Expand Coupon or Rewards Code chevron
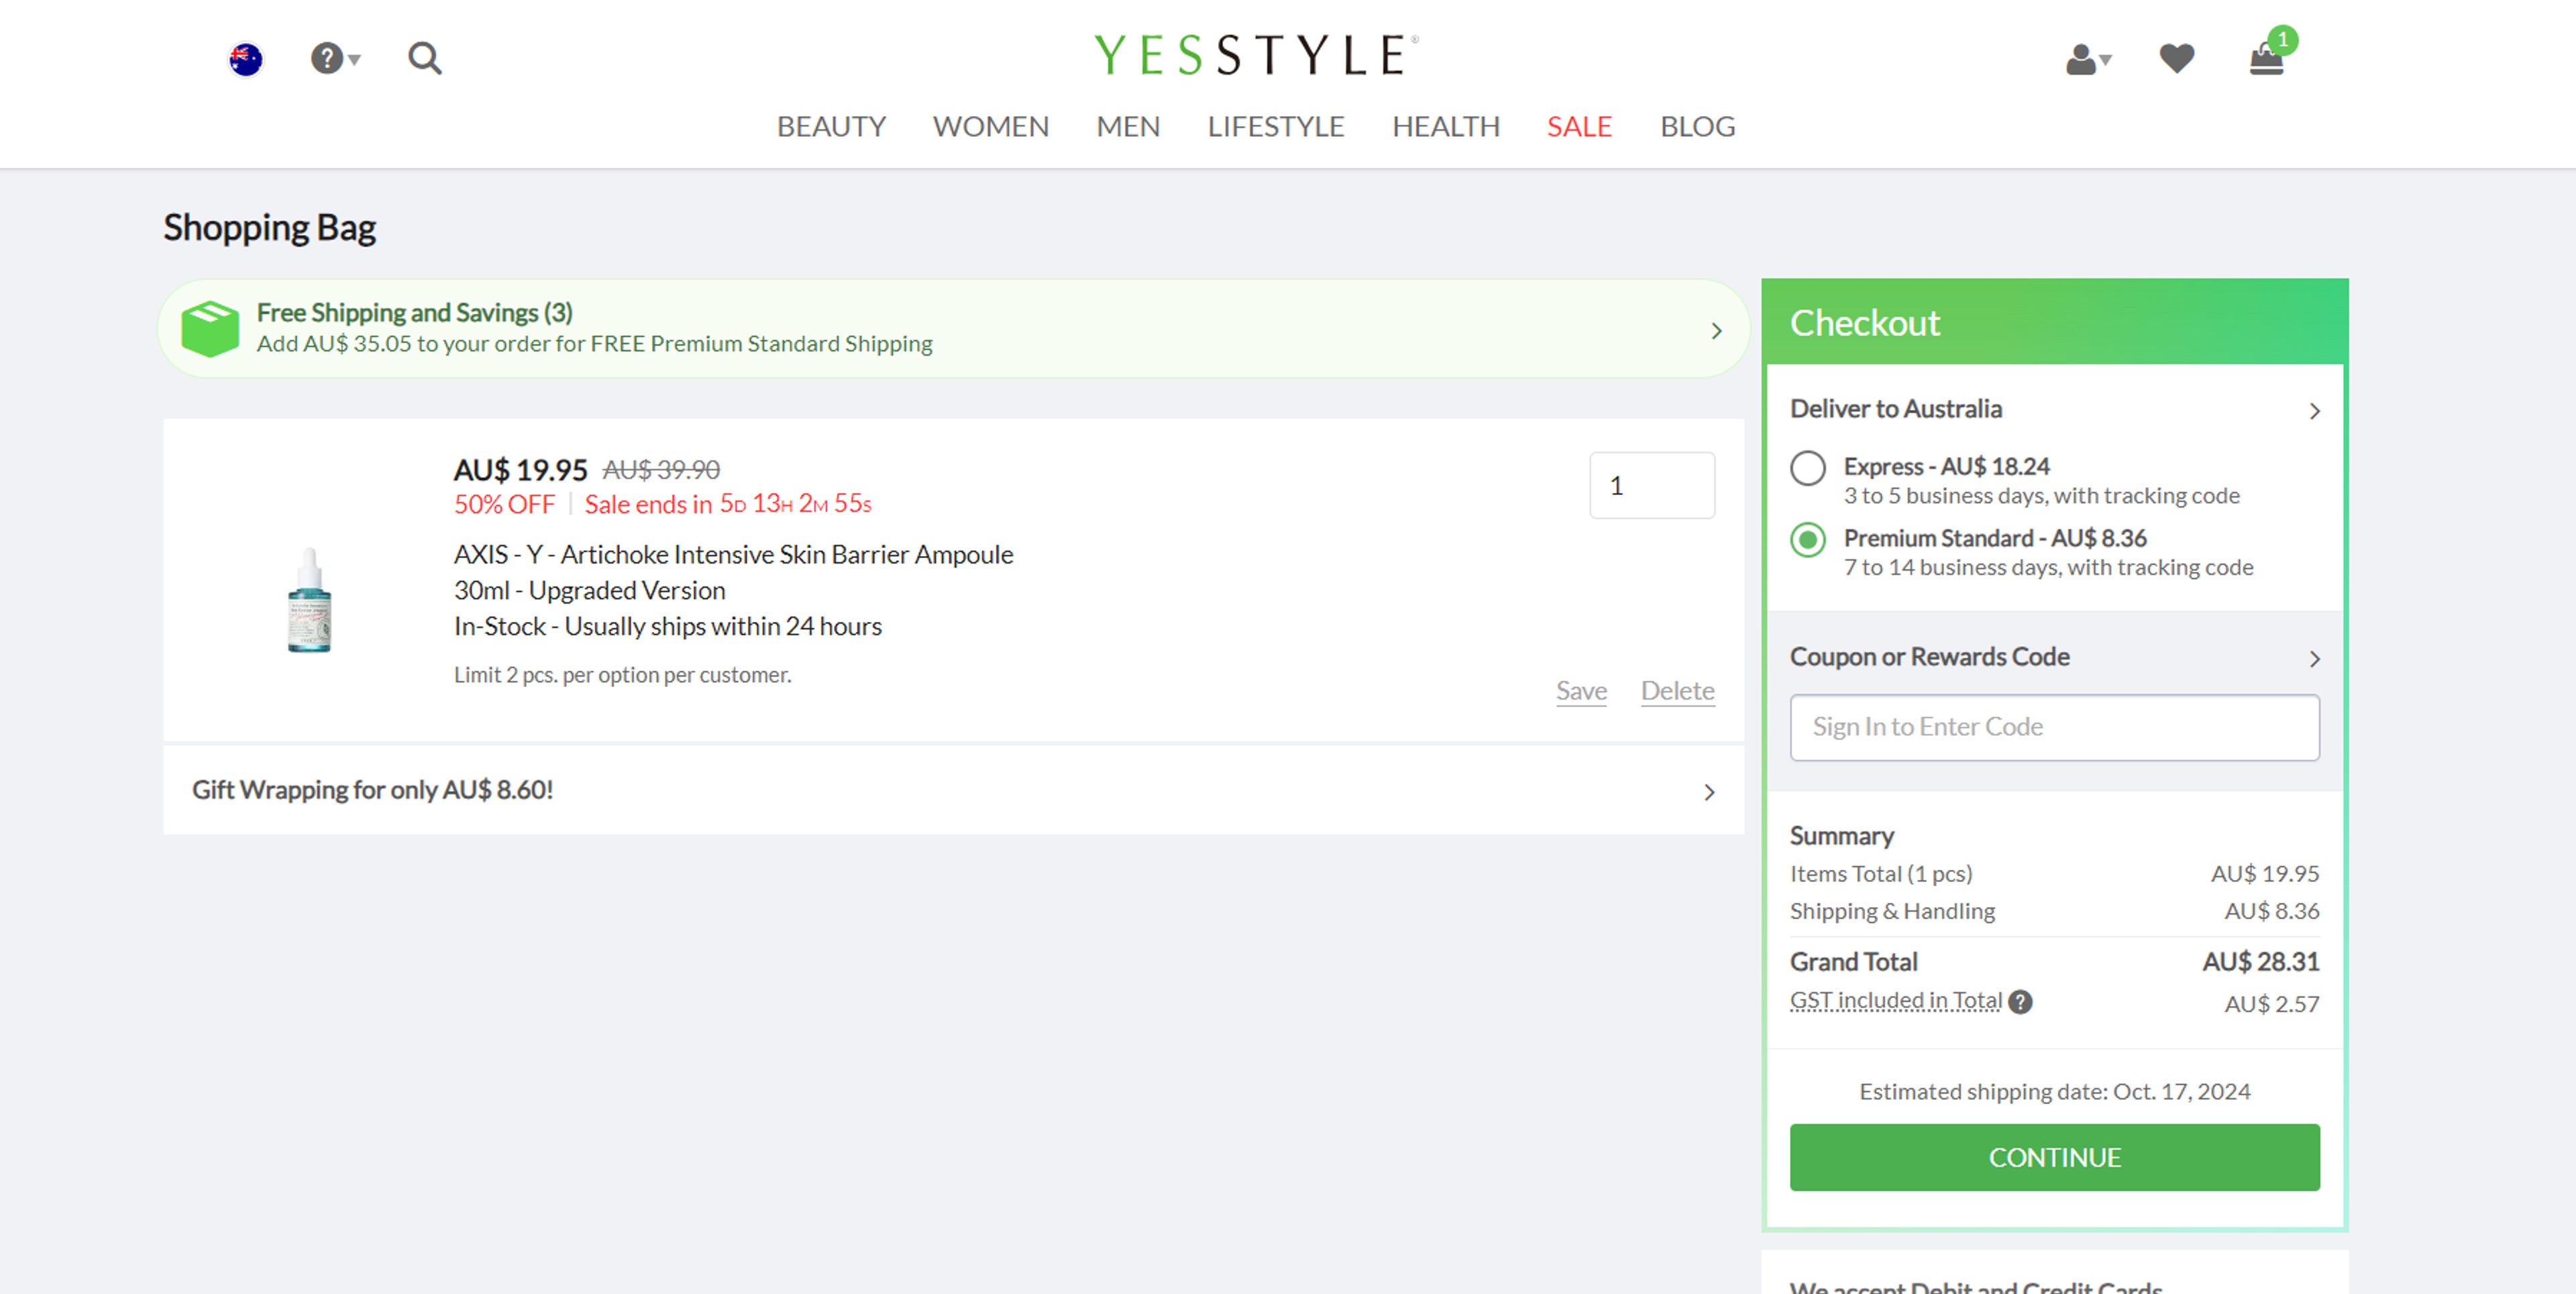The height and width of the screenshot is (1294, 2576). coord(2314,659)
